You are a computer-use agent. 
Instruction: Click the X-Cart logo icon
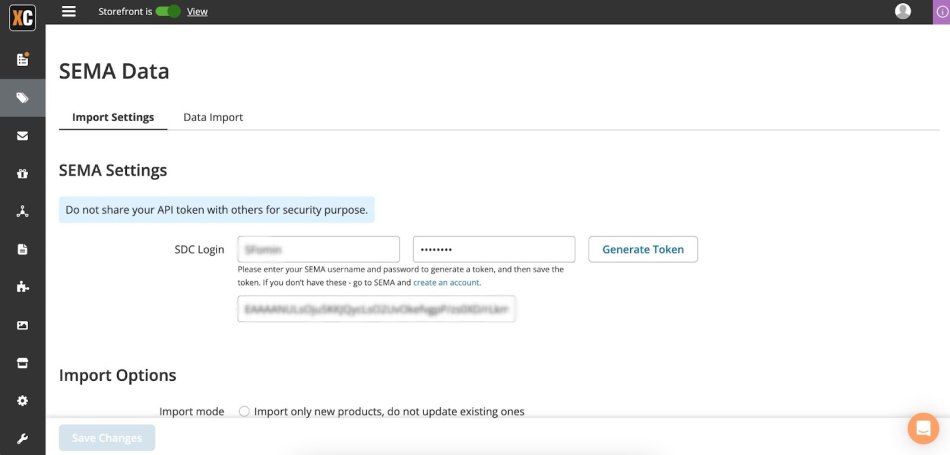click(x=22, y=17)
